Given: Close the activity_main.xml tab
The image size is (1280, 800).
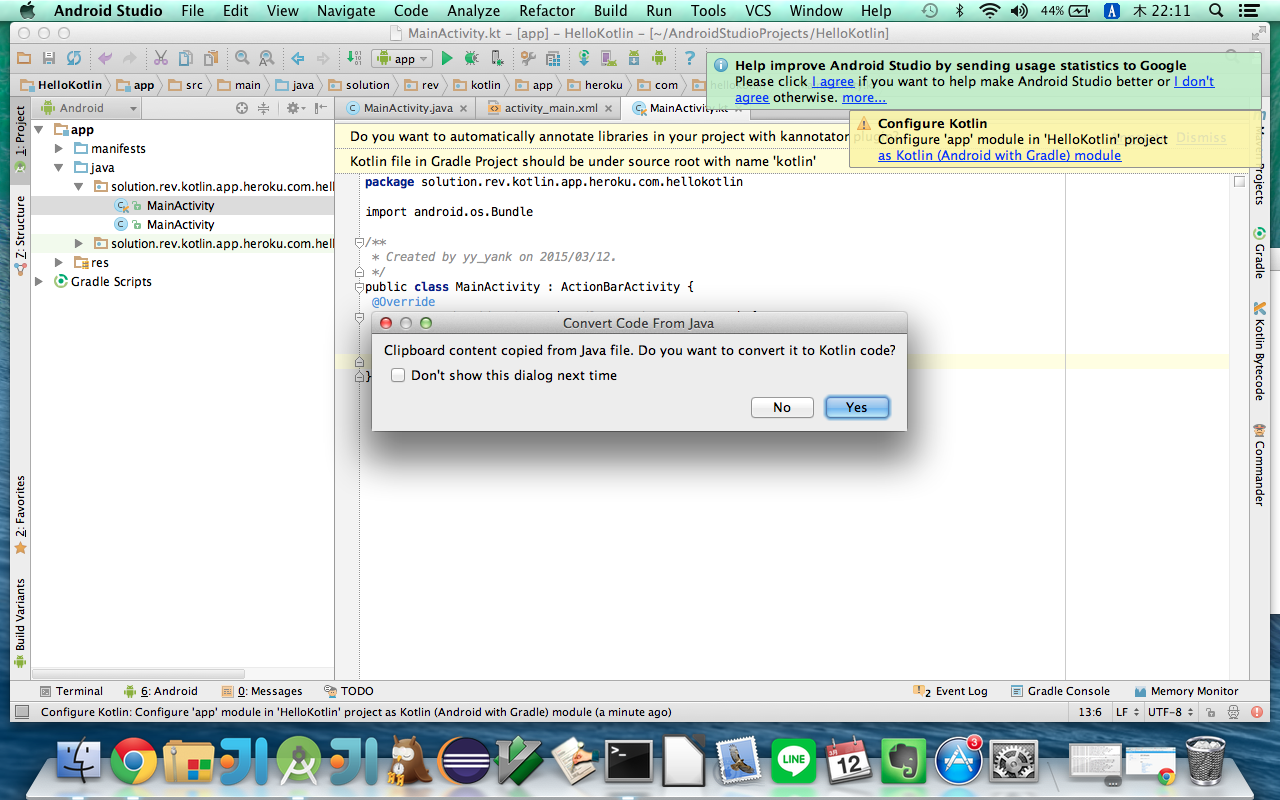Looking at the screenshot, I should [609, 108].
